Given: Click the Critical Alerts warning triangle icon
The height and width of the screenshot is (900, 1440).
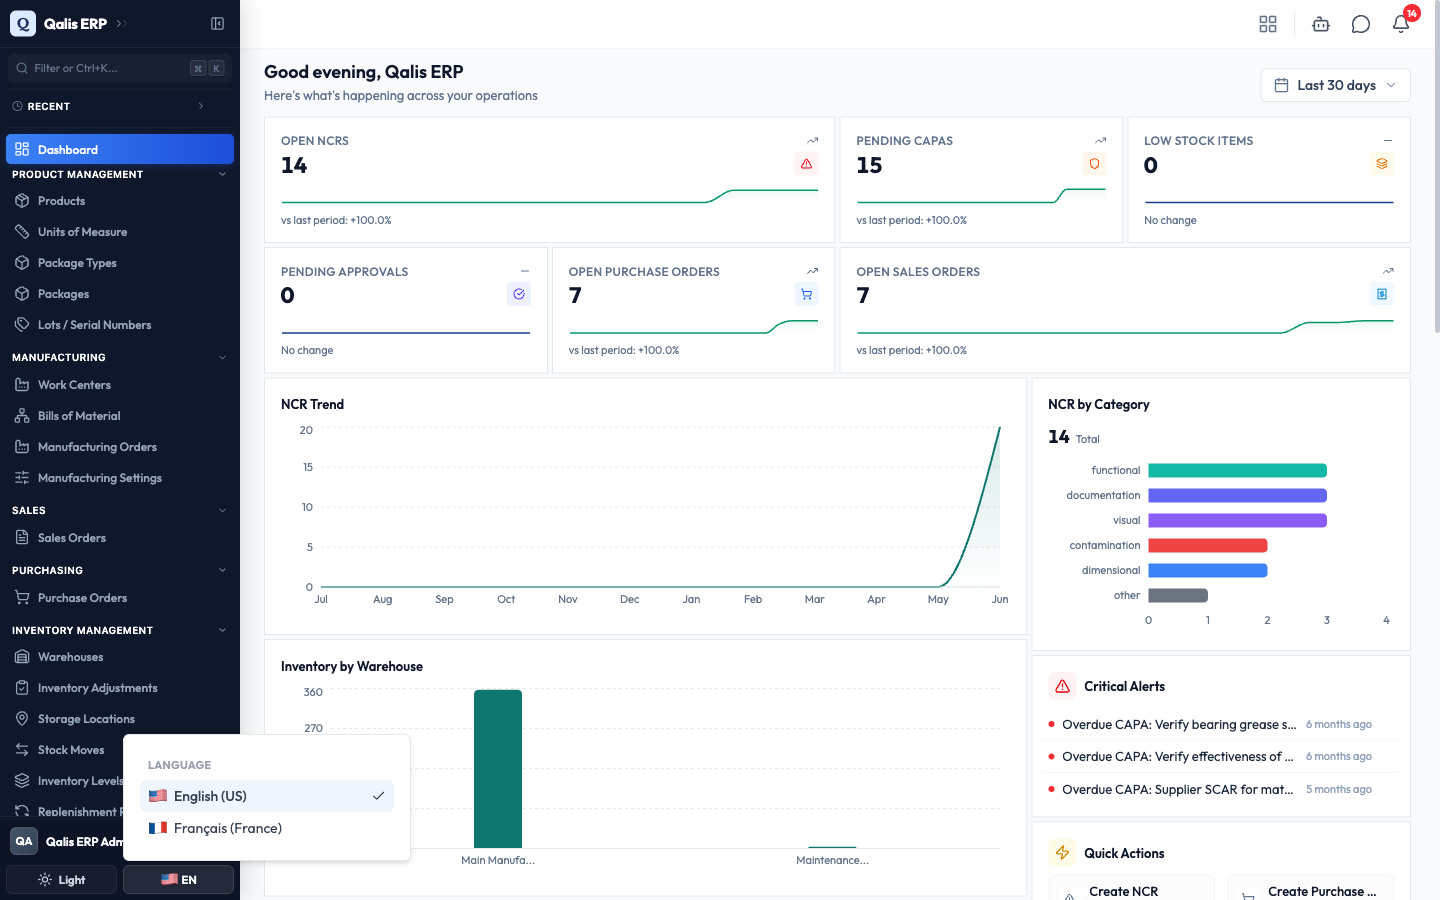Looking at the screenshot, I should pos(1062,686).
